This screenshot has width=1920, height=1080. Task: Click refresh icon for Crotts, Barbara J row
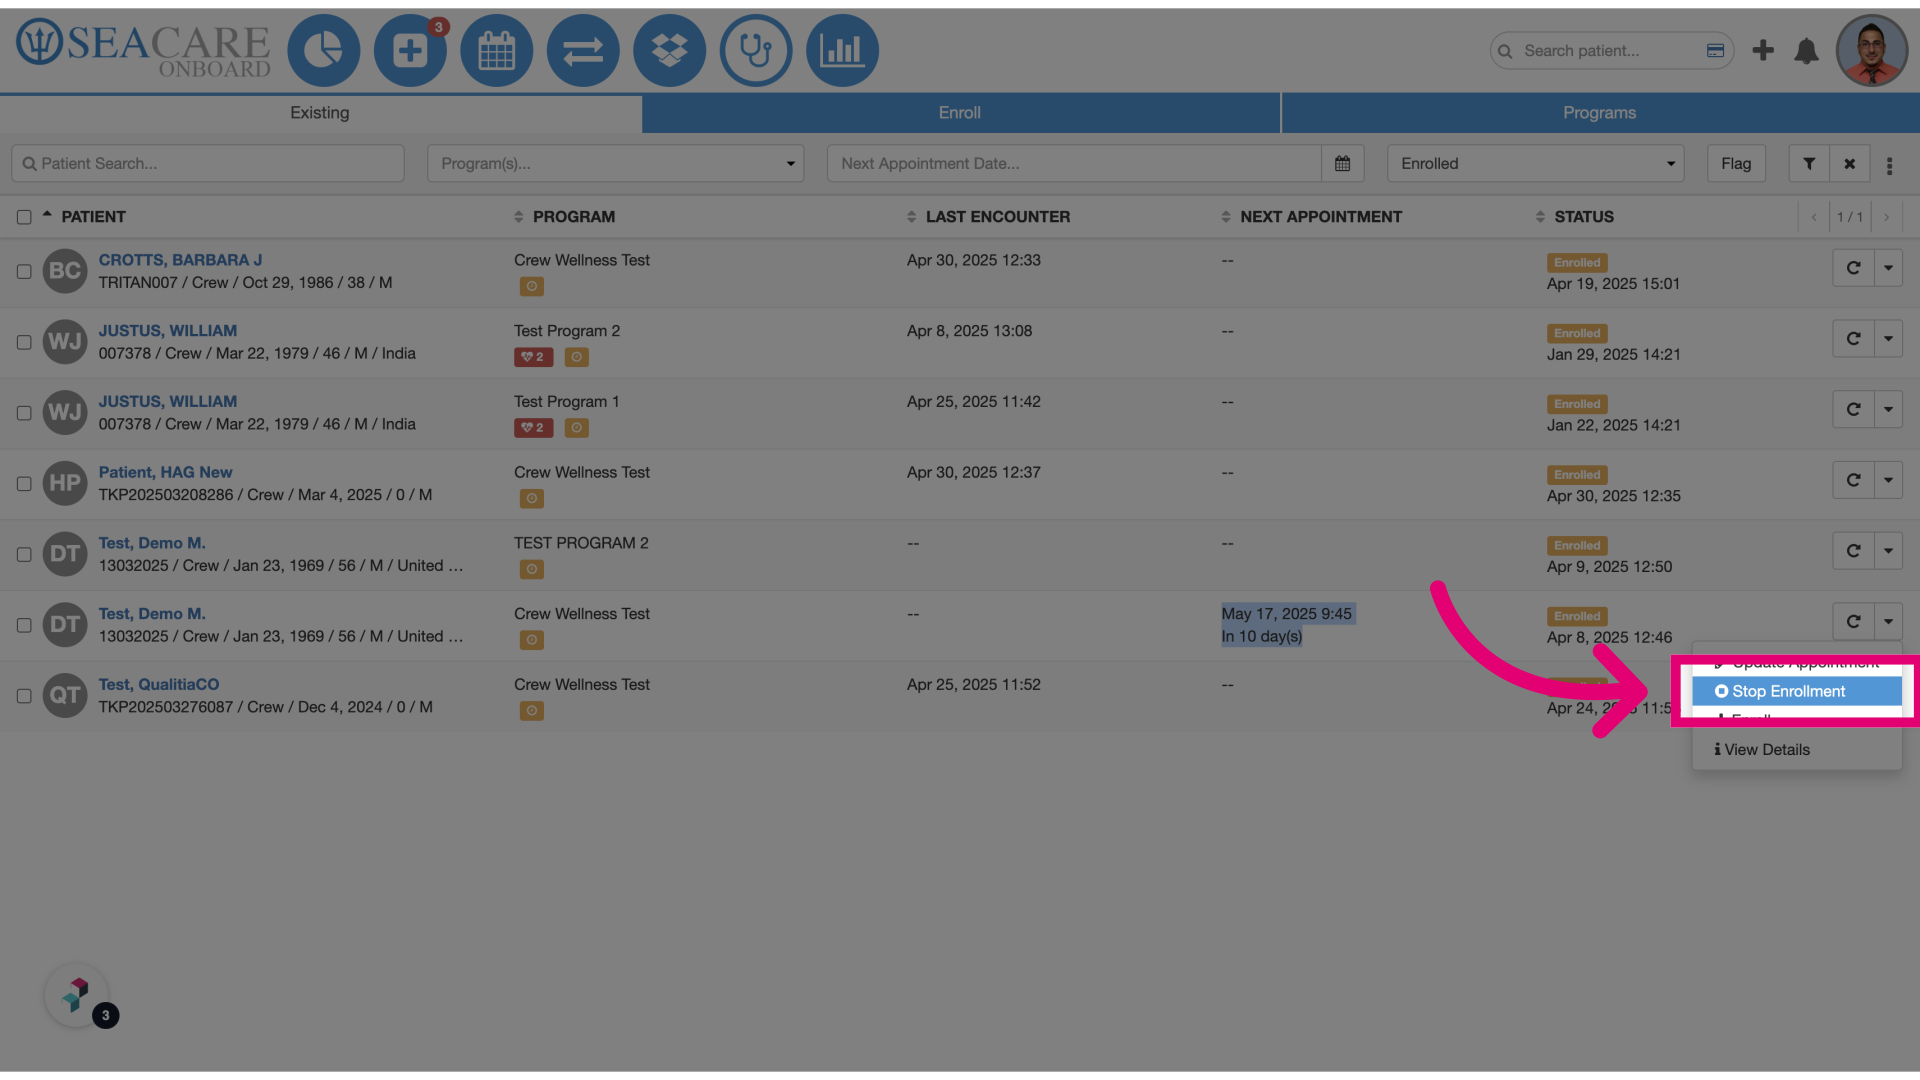click(x=1853, y=268)
